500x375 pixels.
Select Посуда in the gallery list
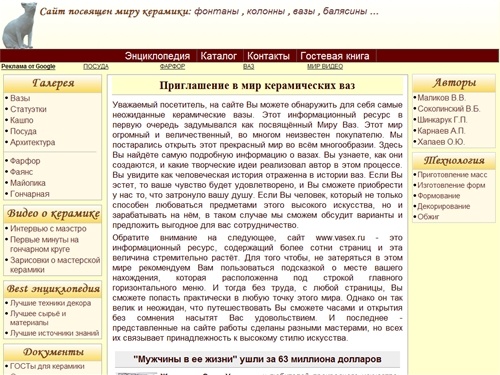pos(23,131)
